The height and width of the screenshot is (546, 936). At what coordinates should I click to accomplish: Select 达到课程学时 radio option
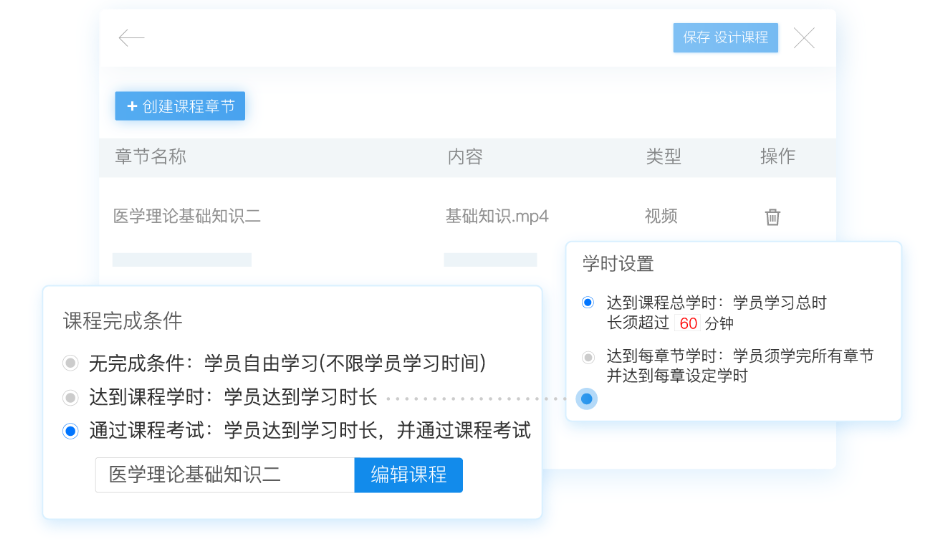click(70, 397)
